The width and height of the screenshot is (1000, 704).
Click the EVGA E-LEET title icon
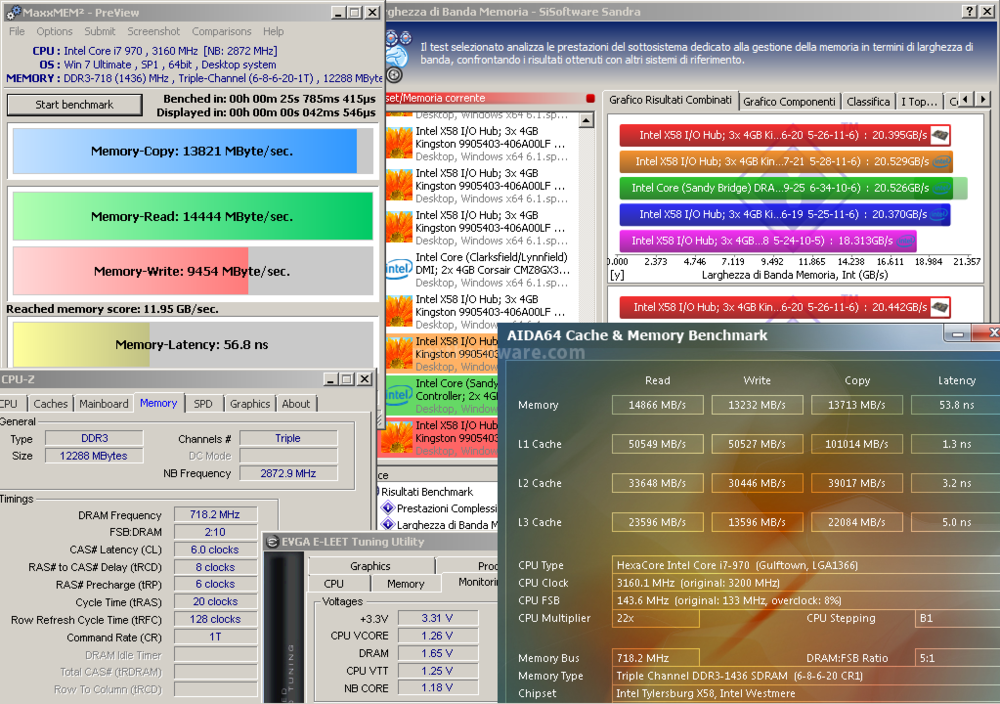coord(272,541)
